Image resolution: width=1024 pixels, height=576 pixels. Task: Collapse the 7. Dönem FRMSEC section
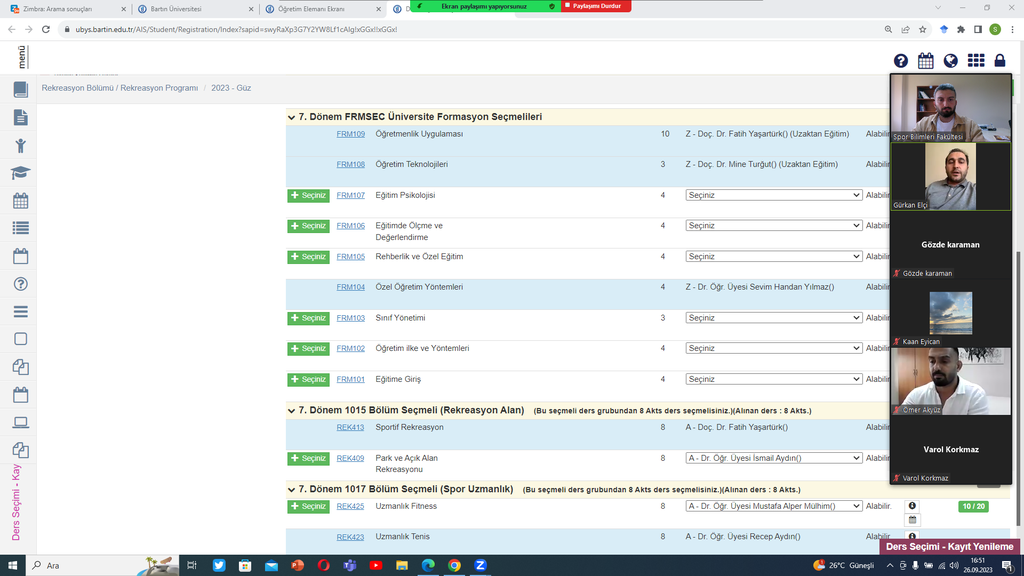pyautogui.click(x=292, y=117)
